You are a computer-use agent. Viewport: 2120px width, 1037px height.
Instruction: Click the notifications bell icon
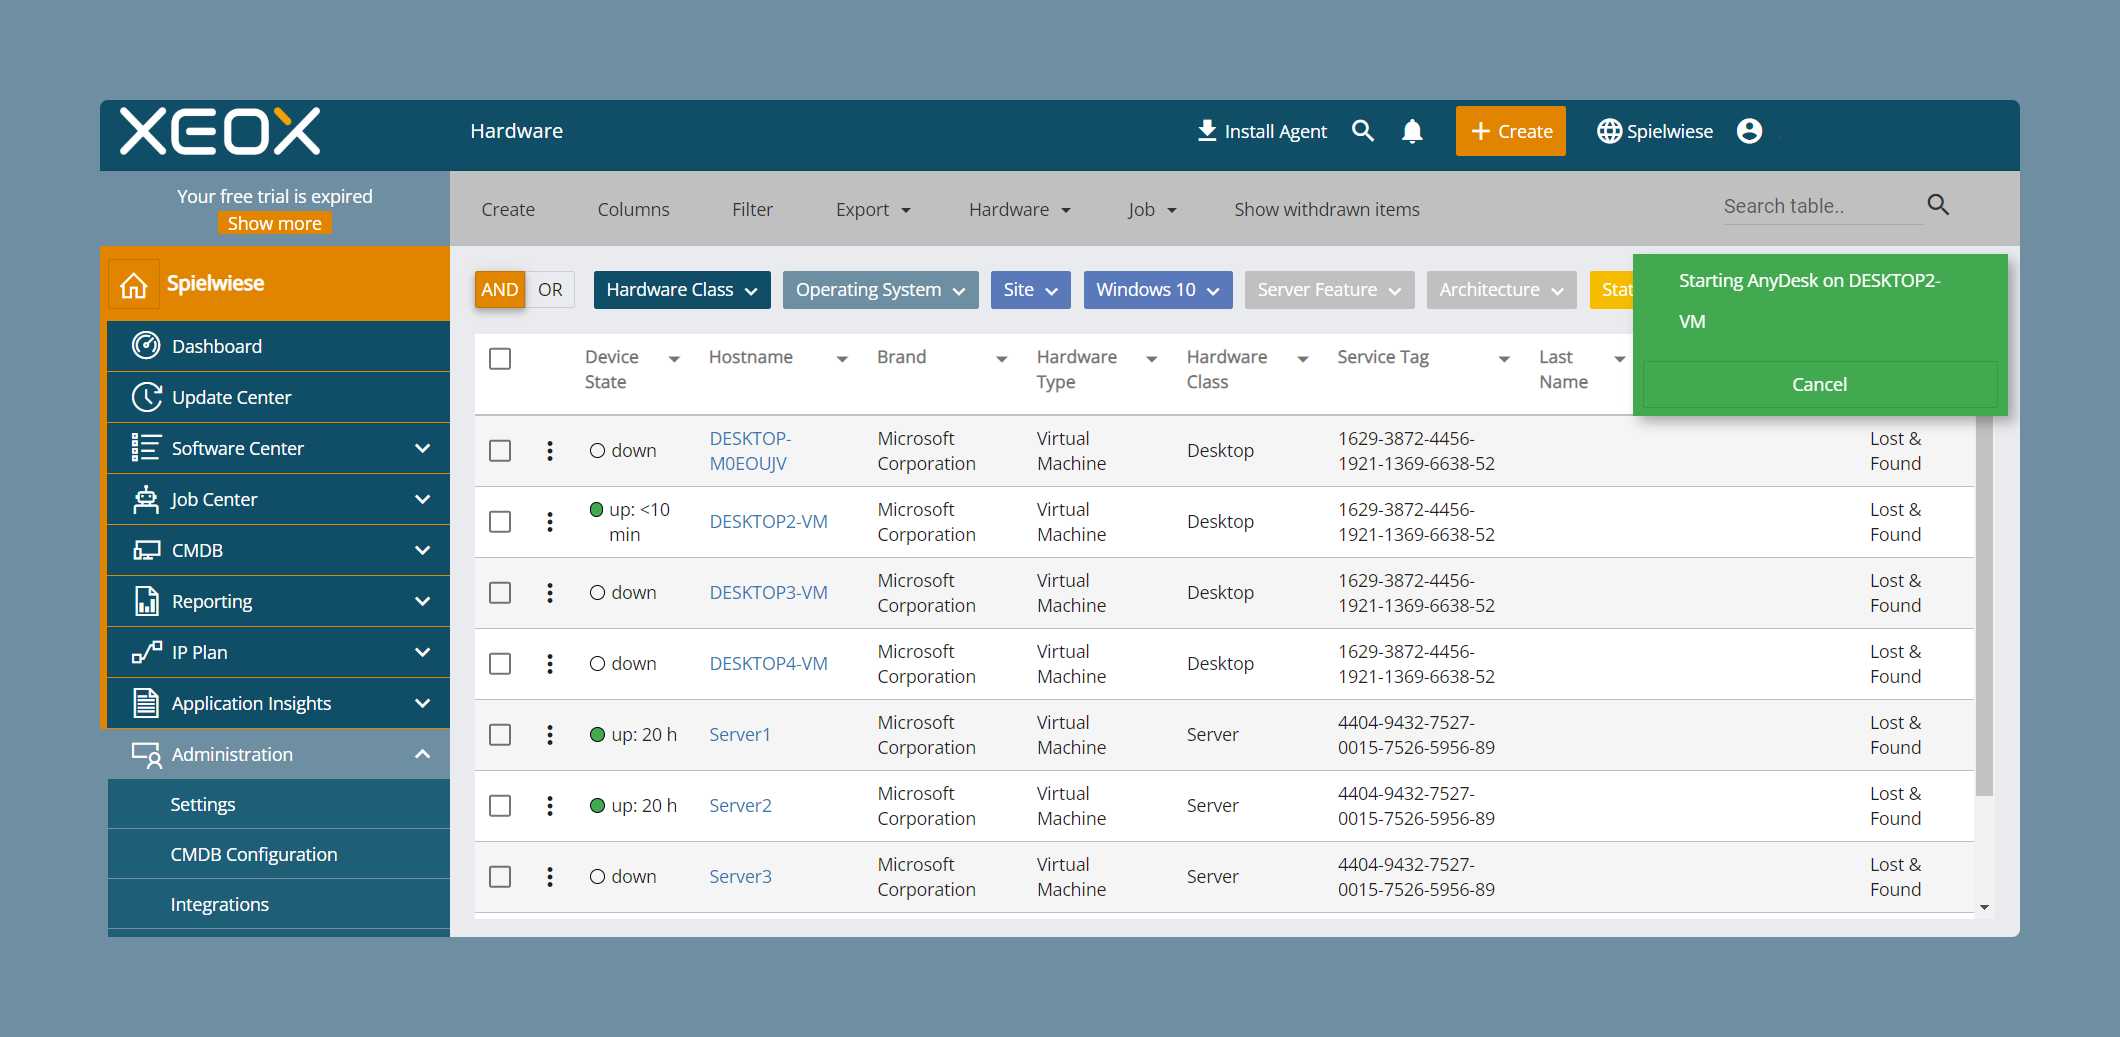tap(1412, 131)
